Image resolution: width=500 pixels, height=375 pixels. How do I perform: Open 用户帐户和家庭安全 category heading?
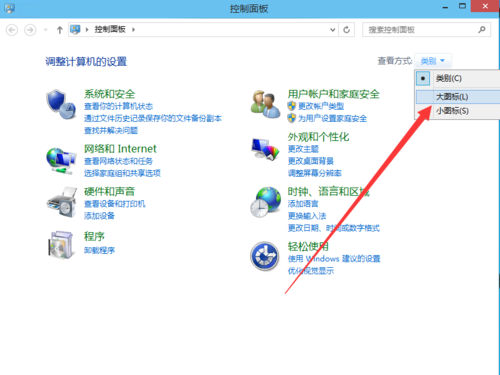(334, 94)
